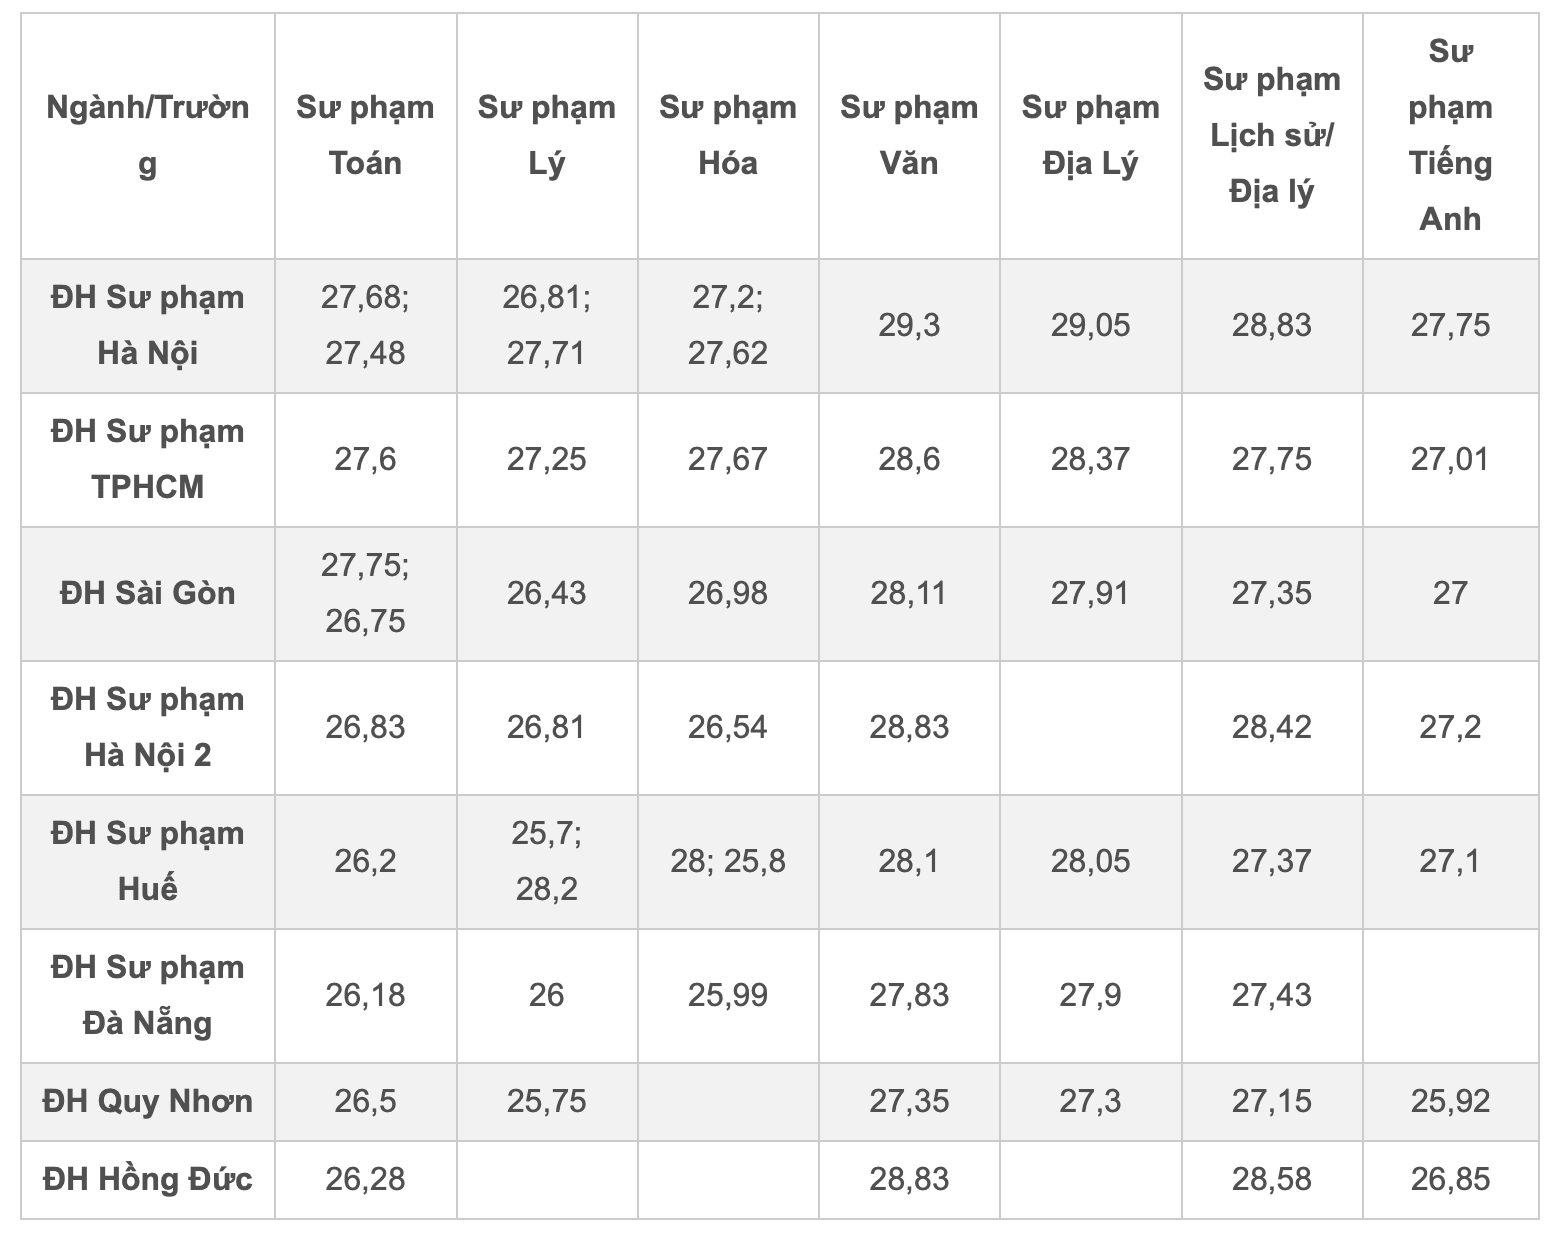Click the ĐH Sài Gòn row label

pyautogui.click(x=148, y=593)
